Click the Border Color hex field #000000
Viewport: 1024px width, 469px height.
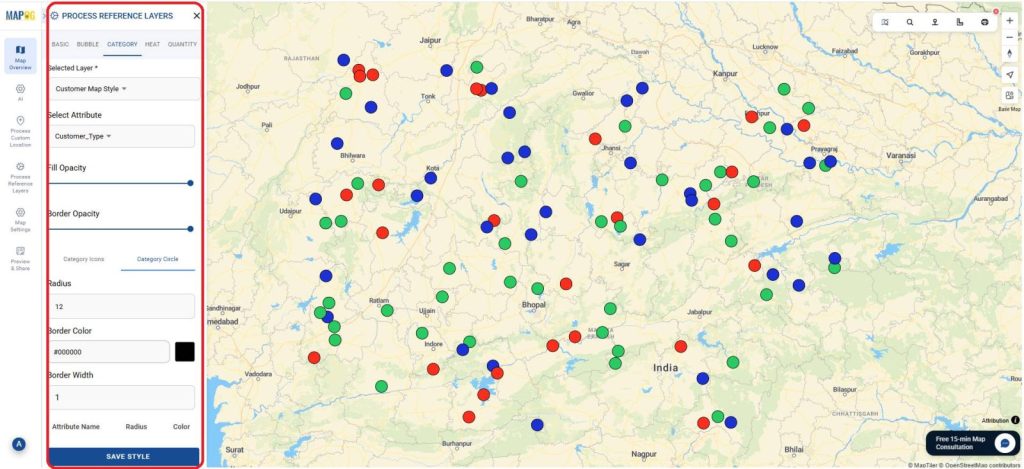pos(108,351)
